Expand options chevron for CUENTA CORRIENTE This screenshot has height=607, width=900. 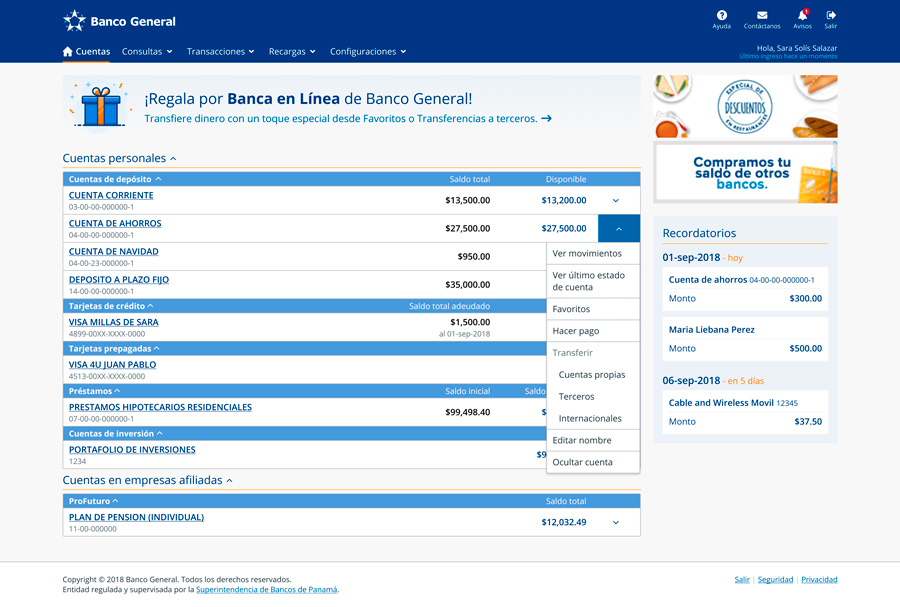pyautogui.click(x=616, y=201)
